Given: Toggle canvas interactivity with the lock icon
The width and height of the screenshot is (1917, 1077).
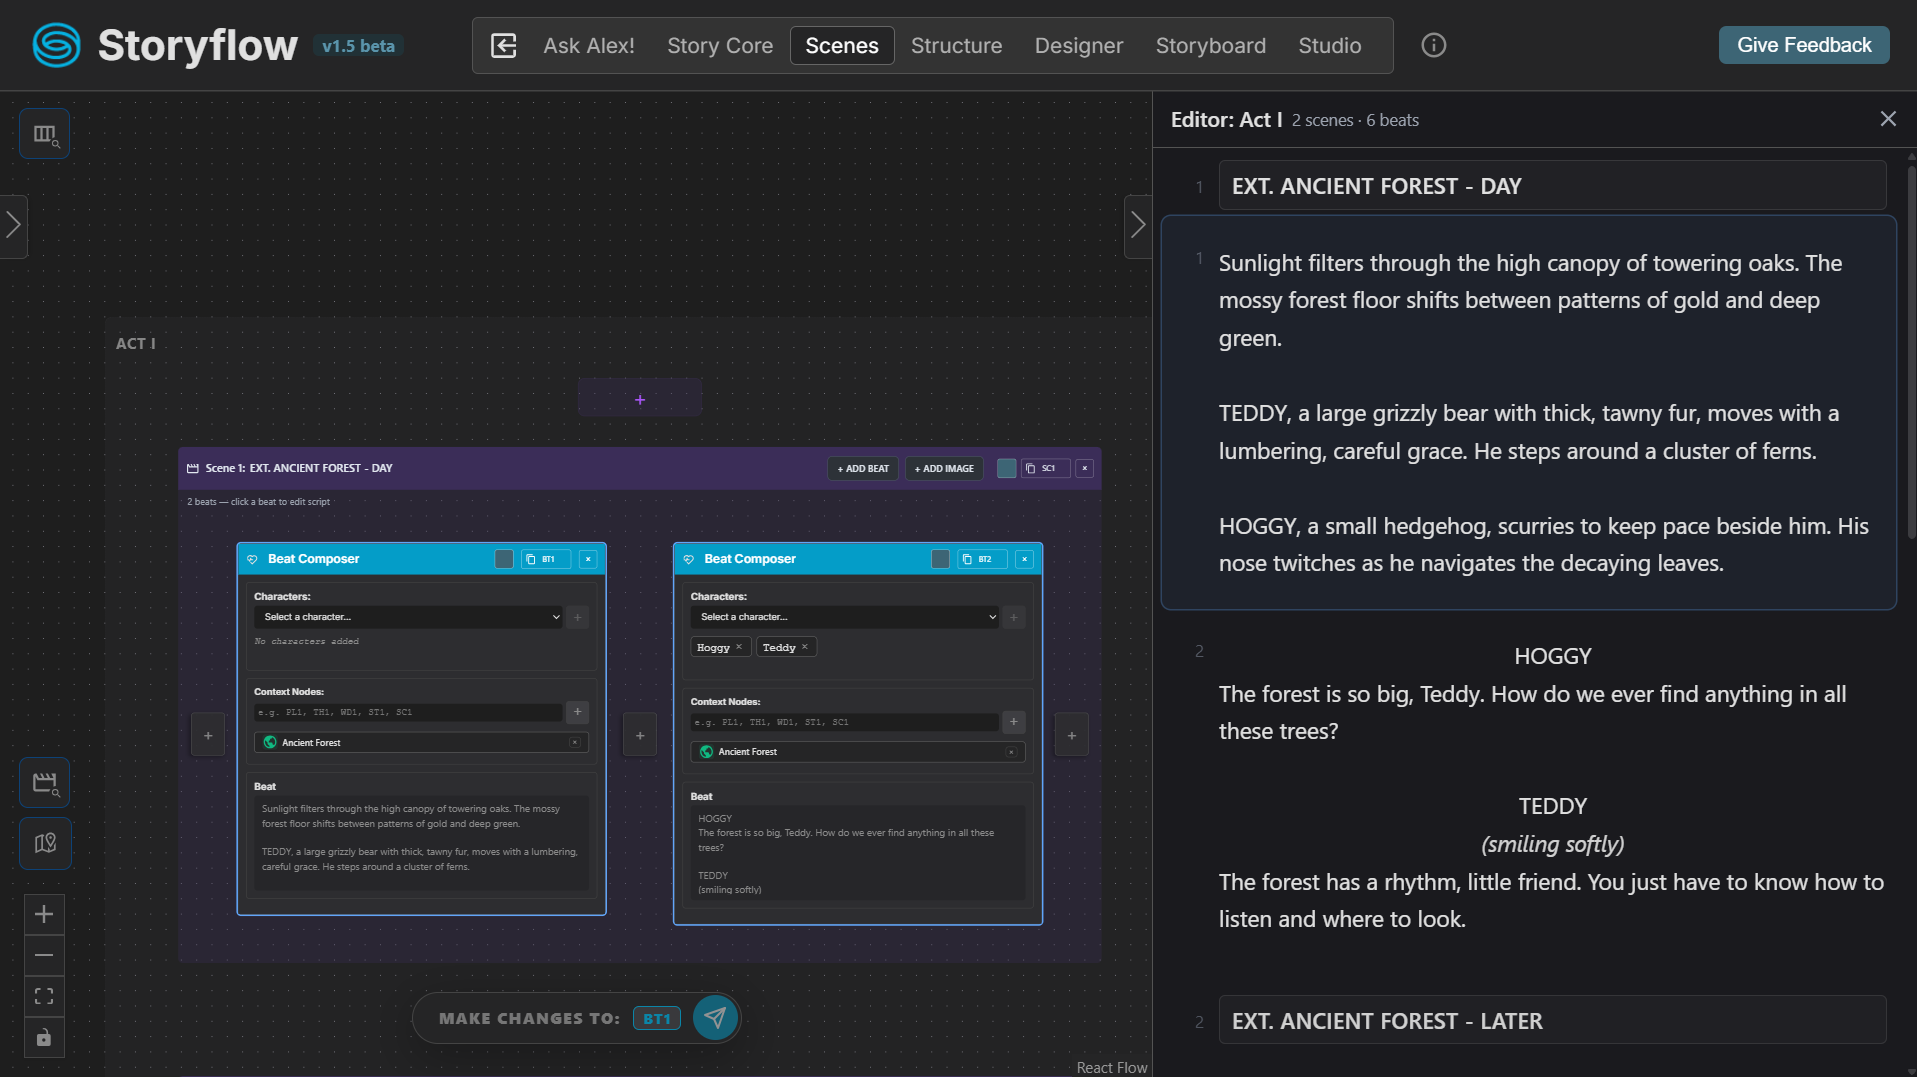Looking at the screenshot, I should [44, 1038].
